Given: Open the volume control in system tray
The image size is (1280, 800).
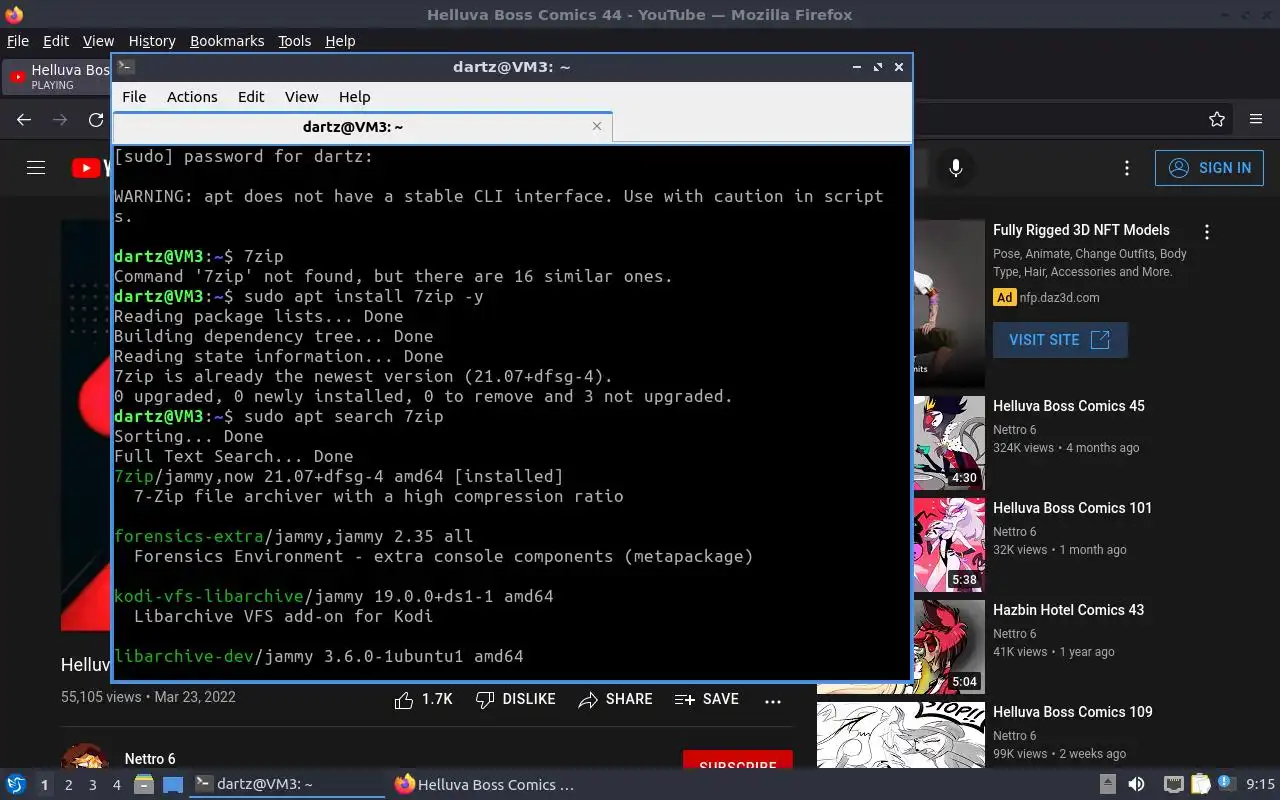Looking at the screenshot, I should 1136,785.
